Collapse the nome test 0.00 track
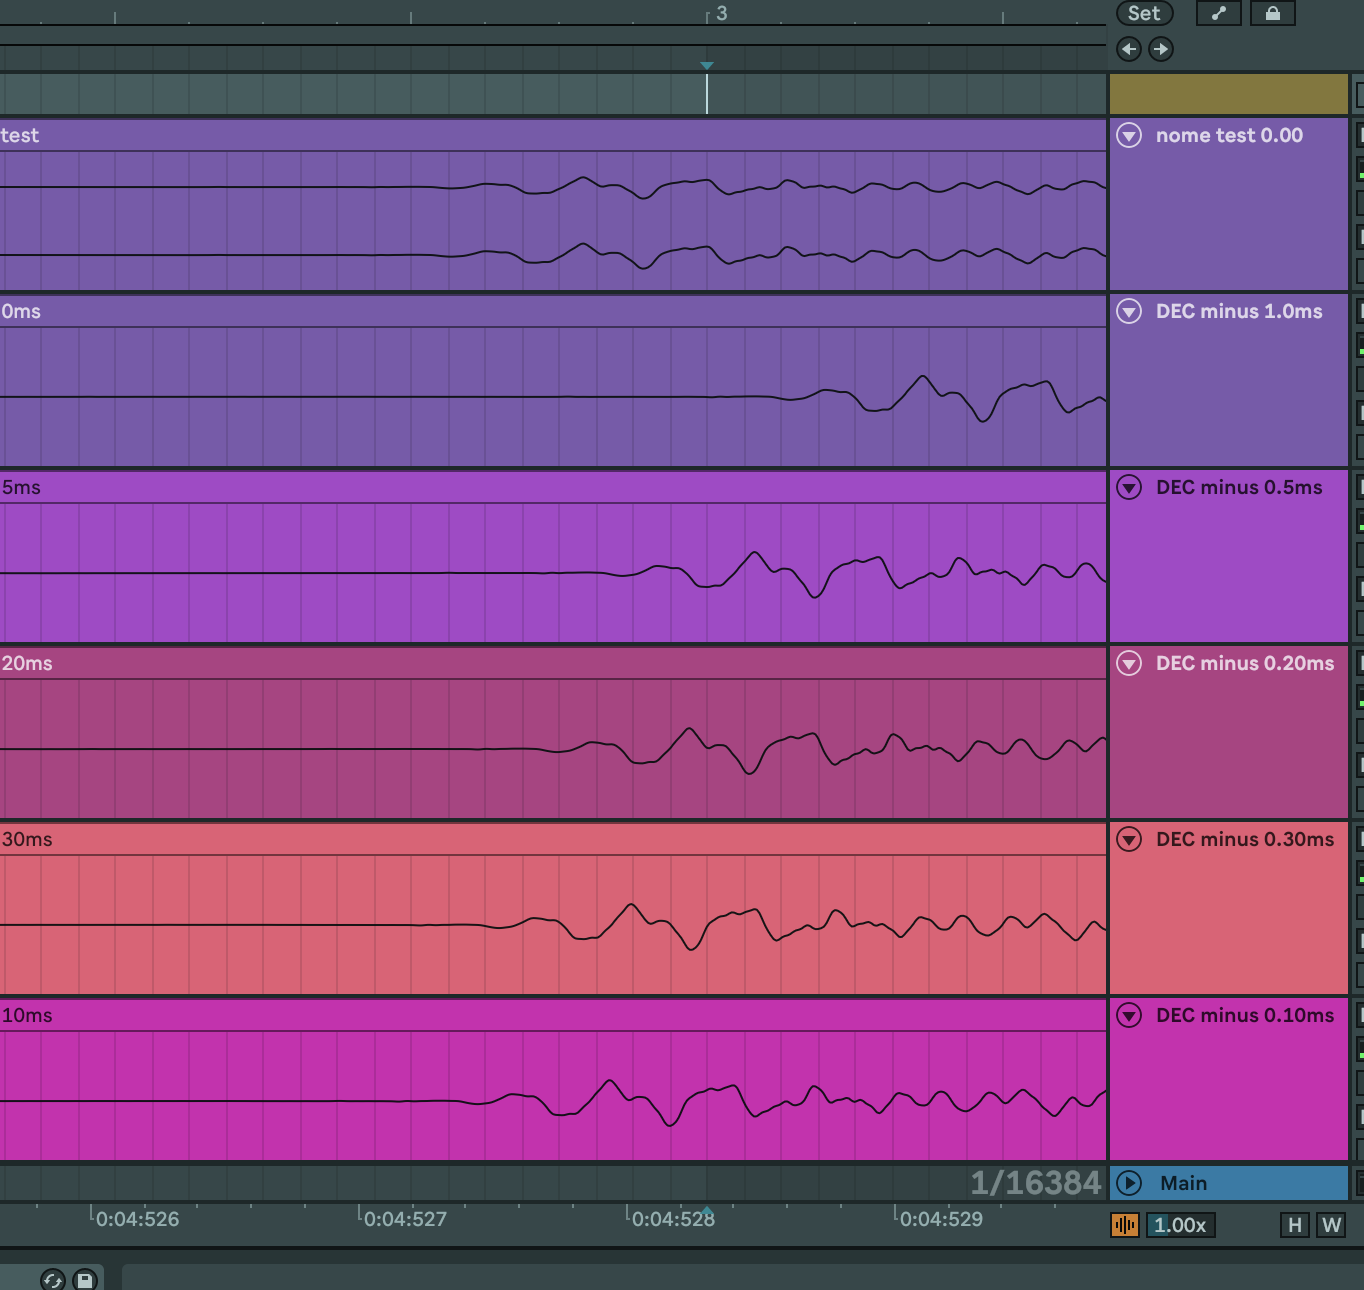The height and width of the screenshot is (1290, 1364). (x=1129, y=135)
